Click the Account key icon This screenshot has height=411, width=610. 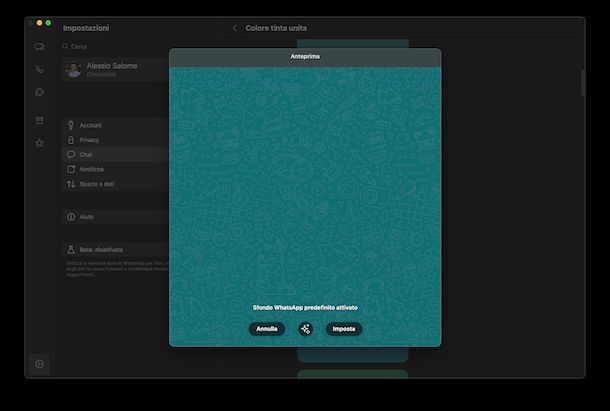coord(71,125)
